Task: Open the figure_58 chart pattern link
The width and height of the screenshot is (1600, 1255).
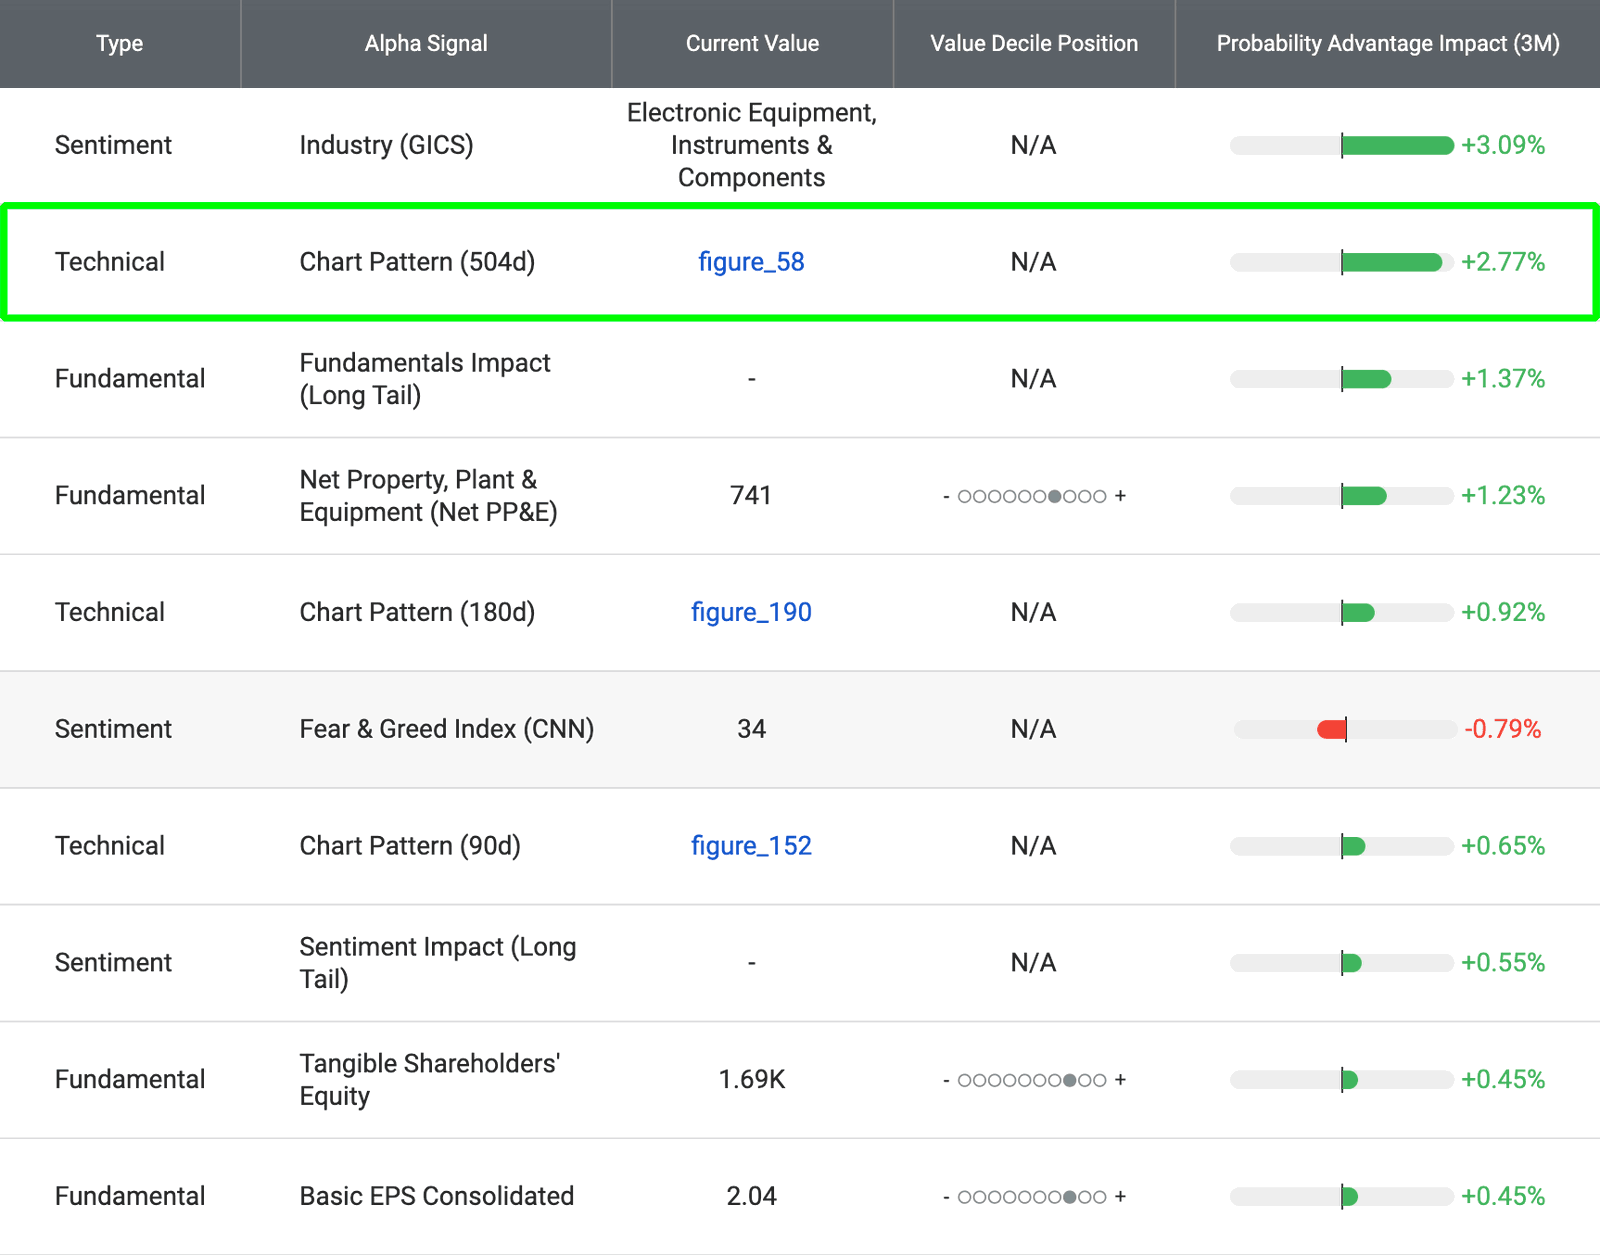Action: pos(751,262)
